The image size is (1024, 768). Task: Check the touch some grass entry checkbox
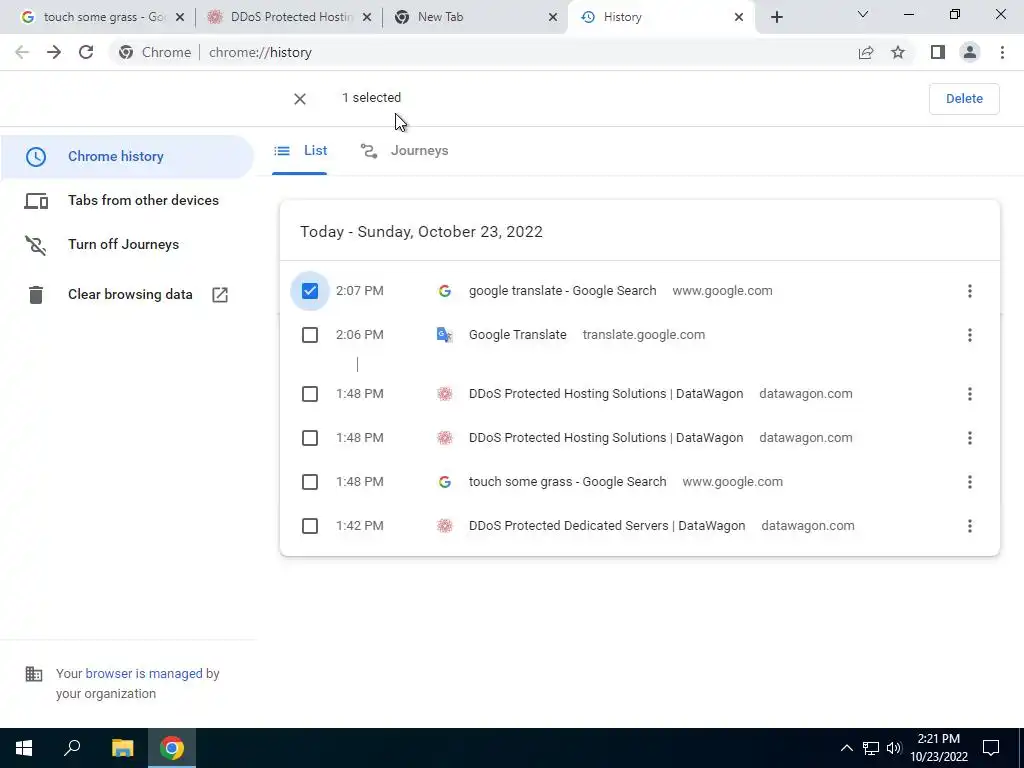(x=310, y=482)
